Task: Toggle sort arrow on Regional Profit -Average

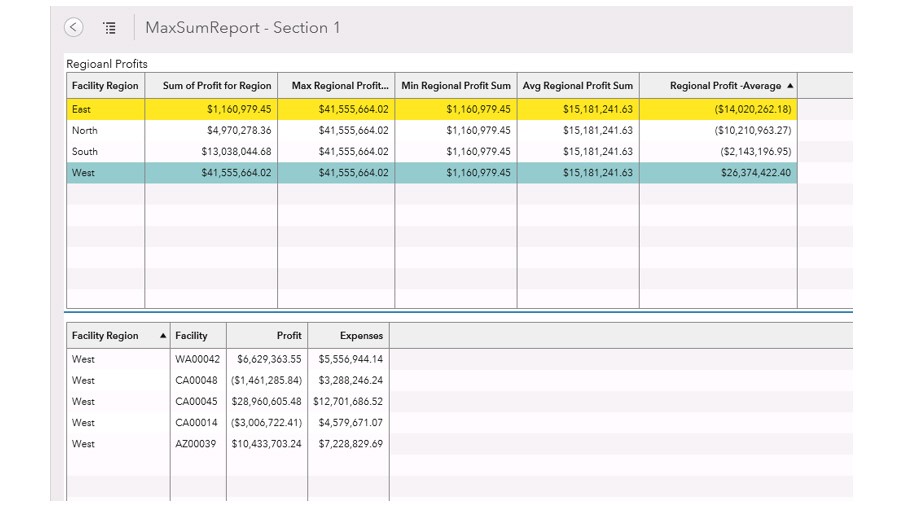Action: tap(790, 86)
